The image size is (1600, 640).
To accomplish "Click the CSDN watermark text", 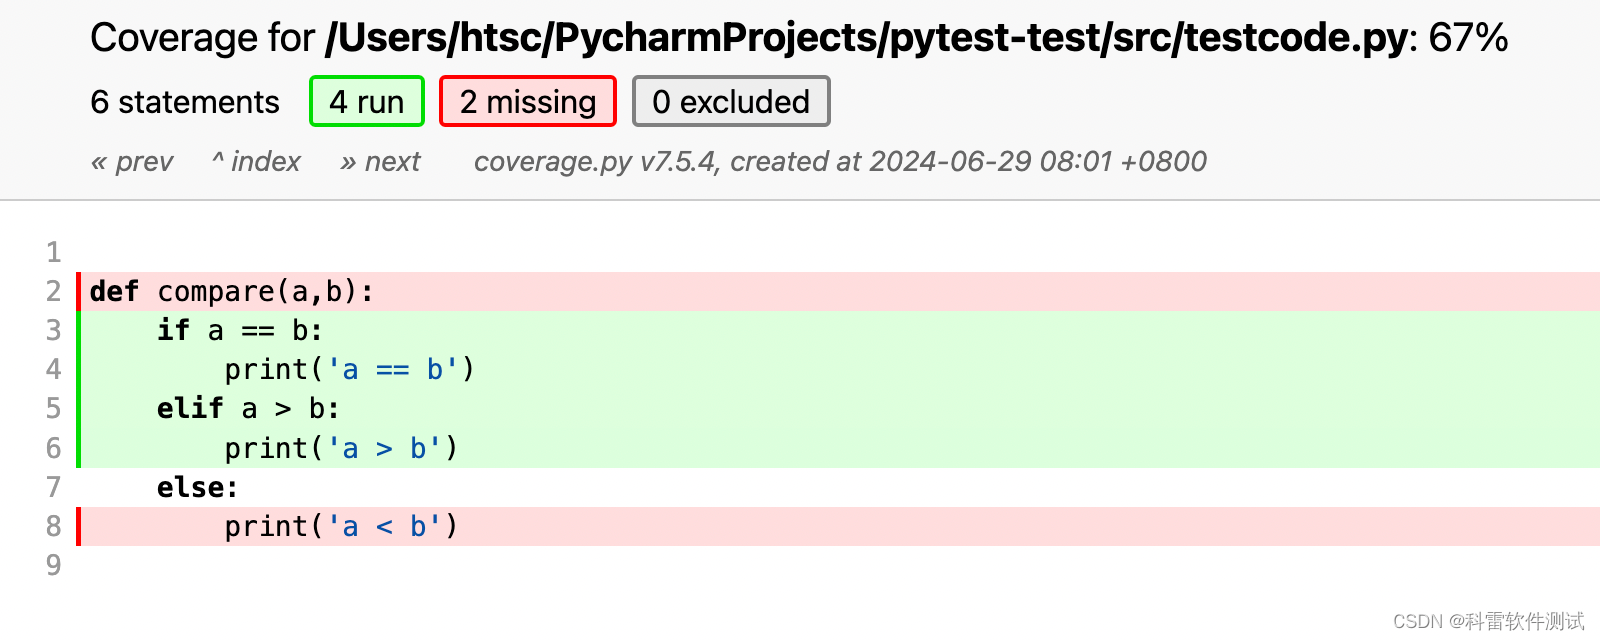I will 1482,620.
